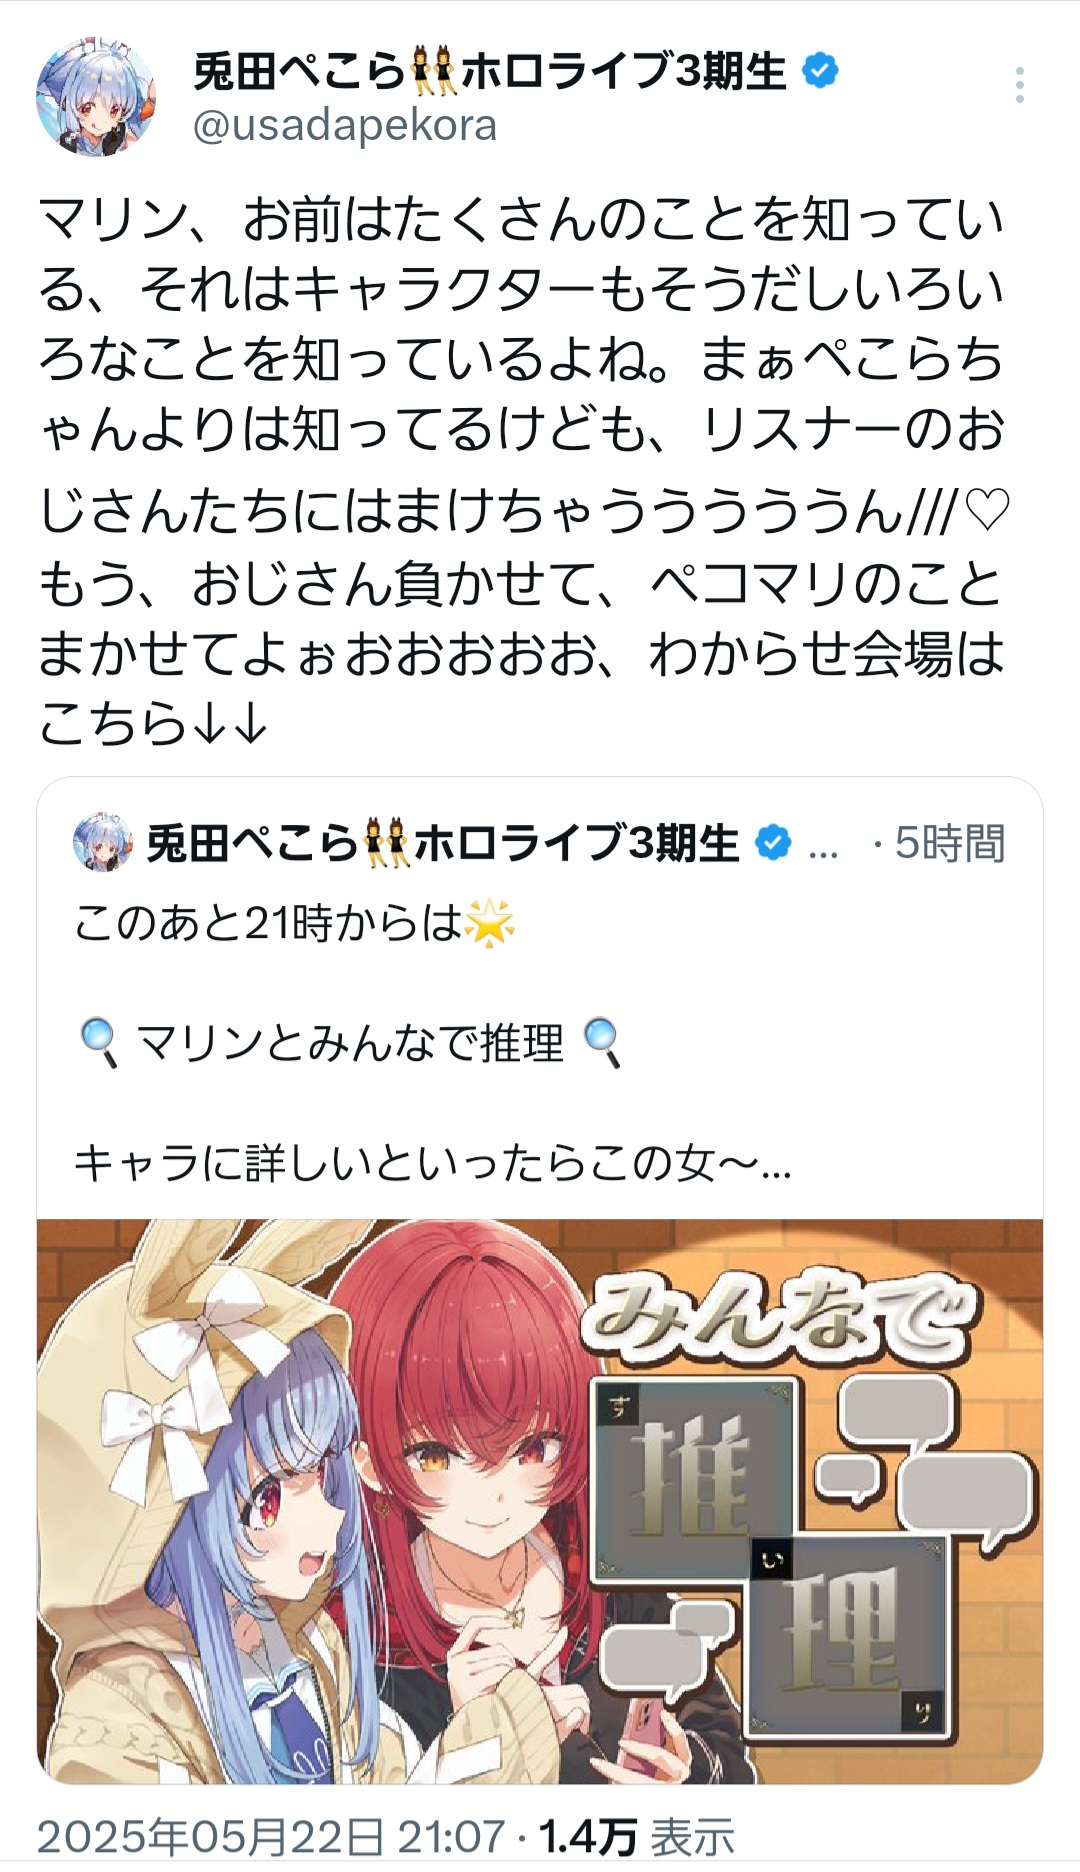This screenshot has height=1872, width=1080.
Task: Tap the right magnifying glass emoji
Action: pos(603,1043)
